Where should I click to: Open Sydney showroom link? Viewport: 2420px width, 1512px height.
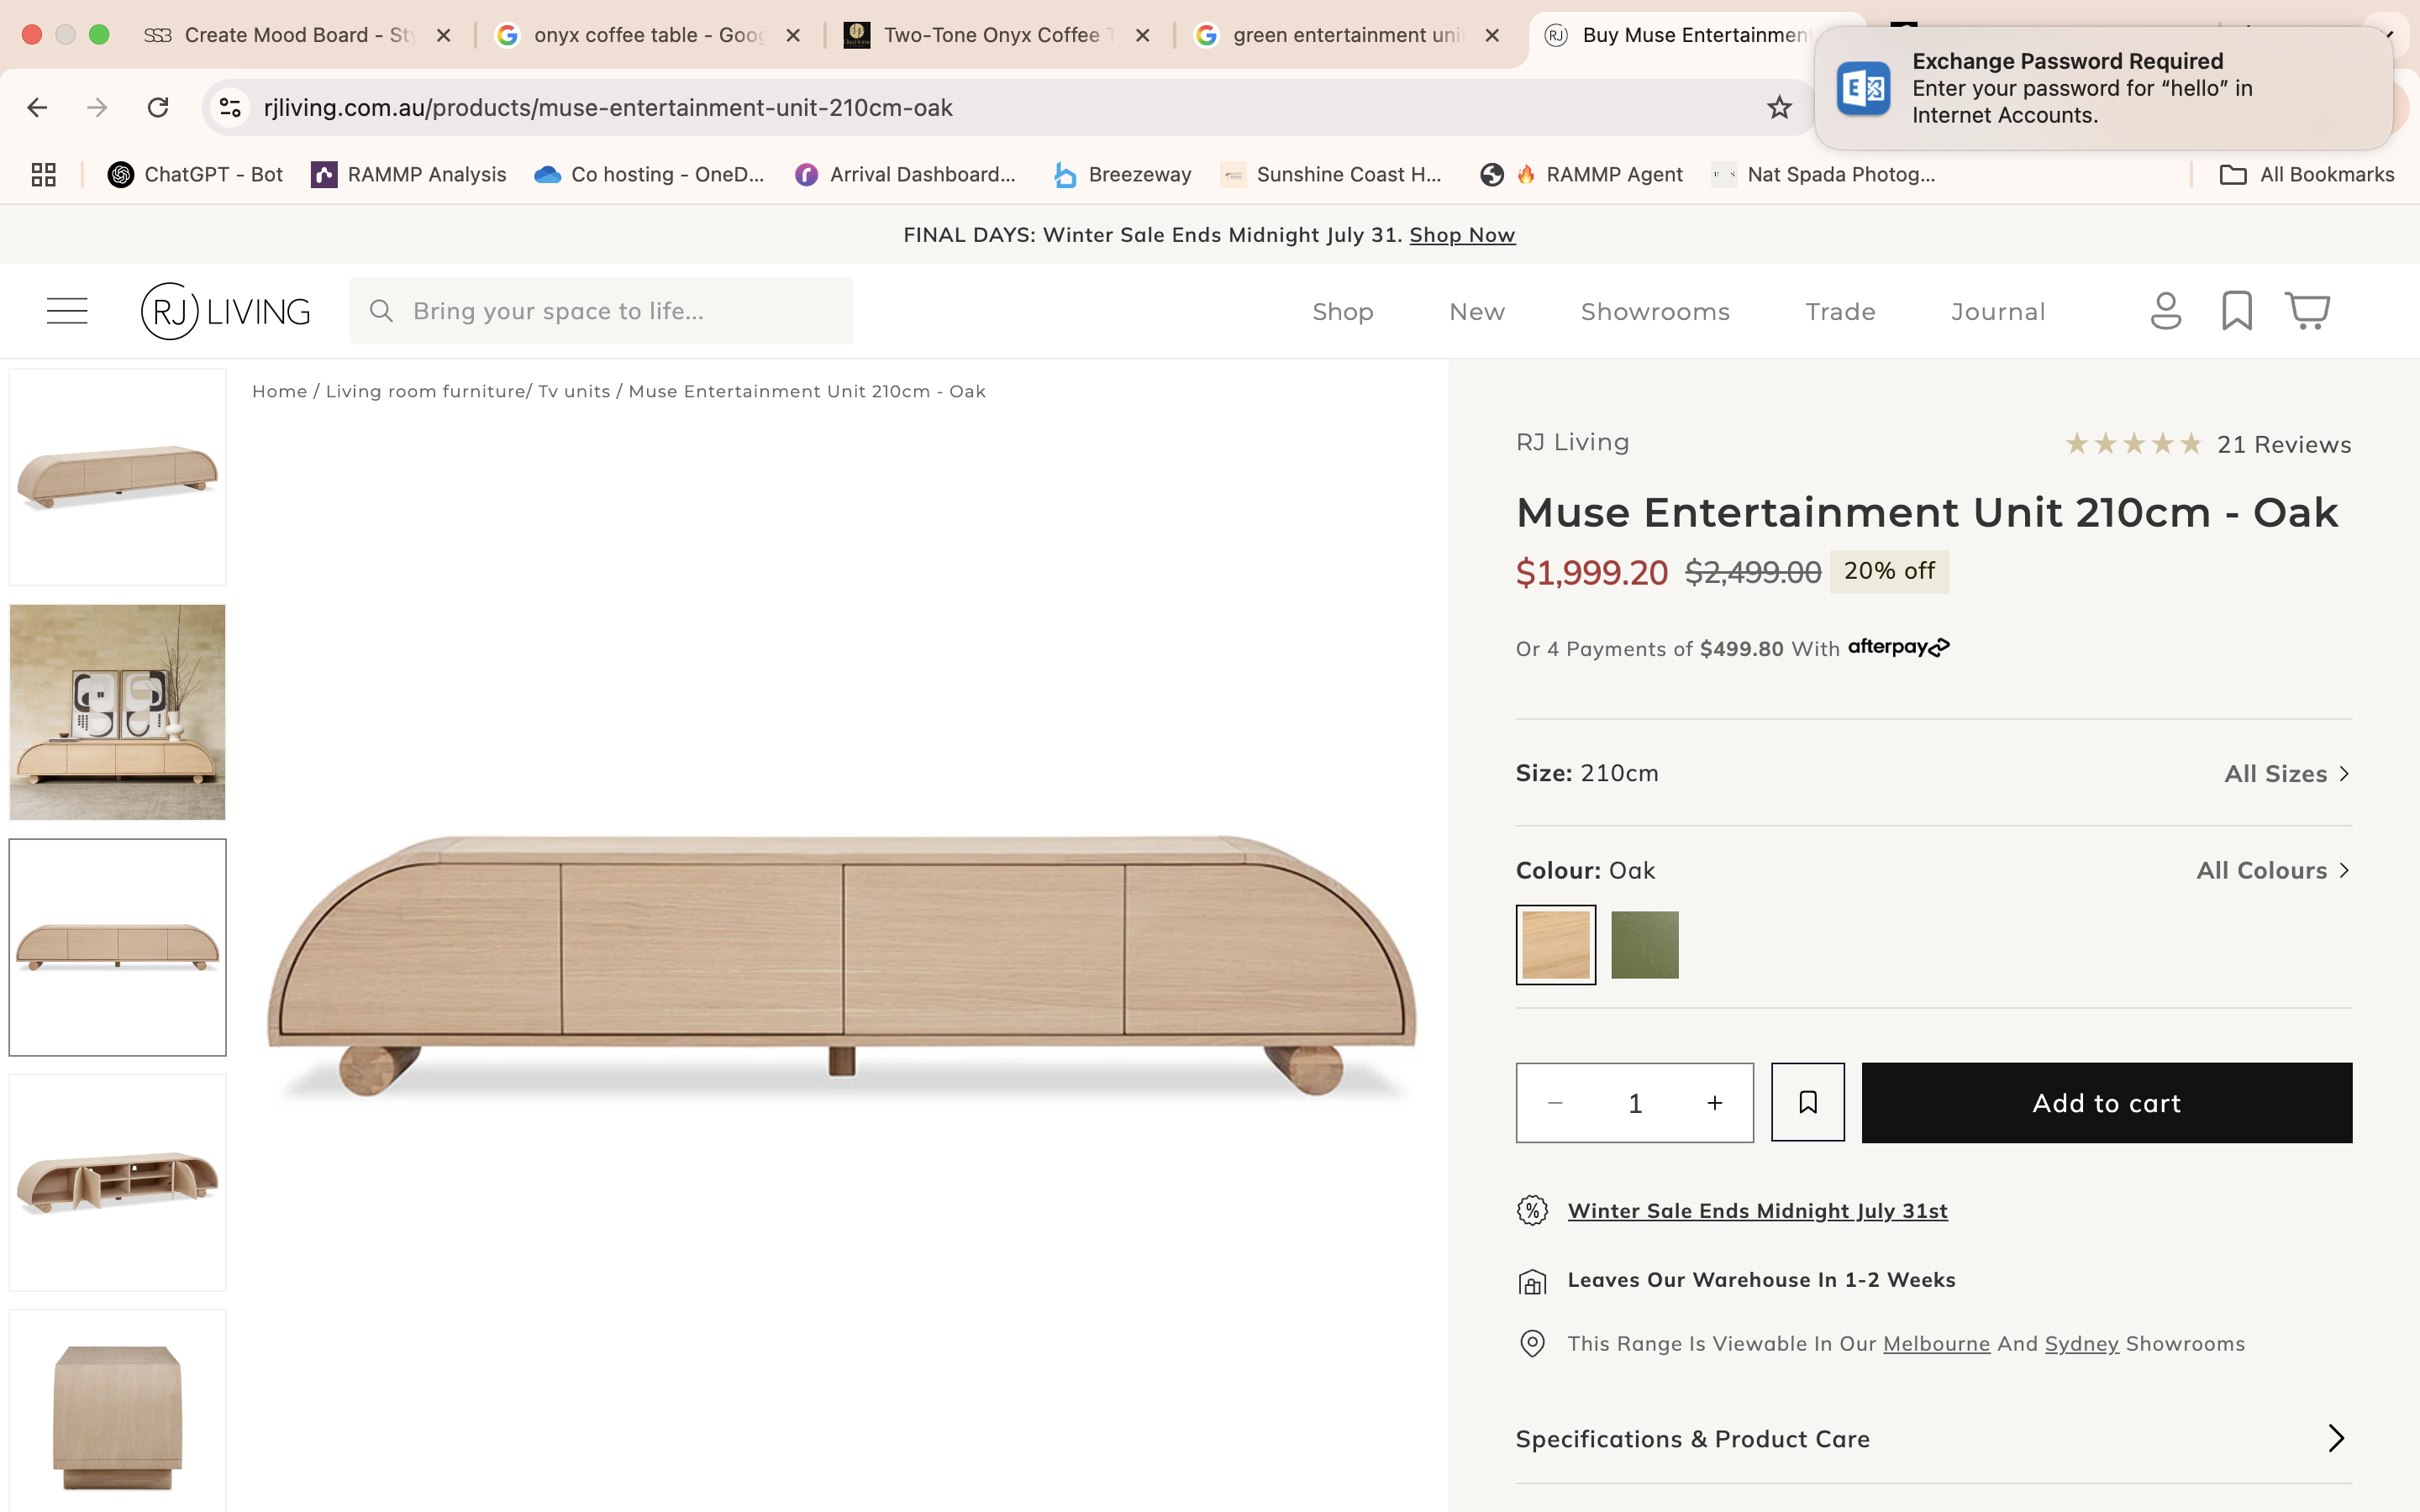click(2081, 1343)
